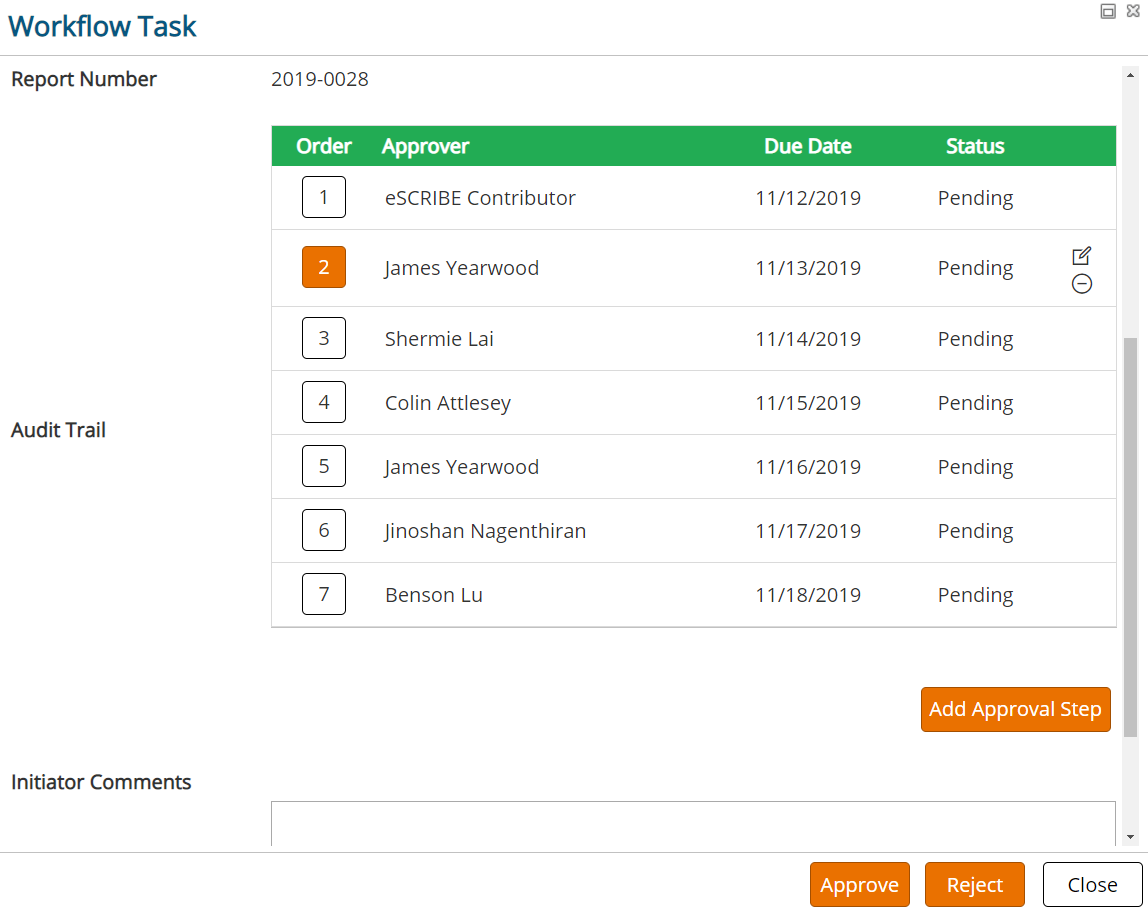Image resolution: width=1148 pixels, height=913 pixels.
Task: Click order number 7 box
Action: click(324, 594)
